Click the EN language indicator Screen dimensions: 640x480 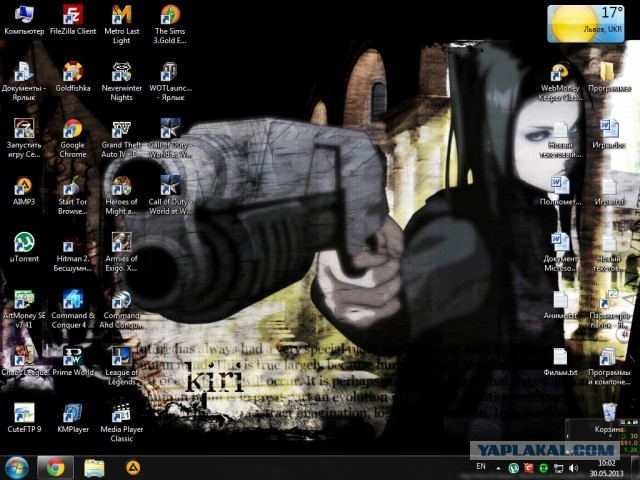(x=481, y=467)
